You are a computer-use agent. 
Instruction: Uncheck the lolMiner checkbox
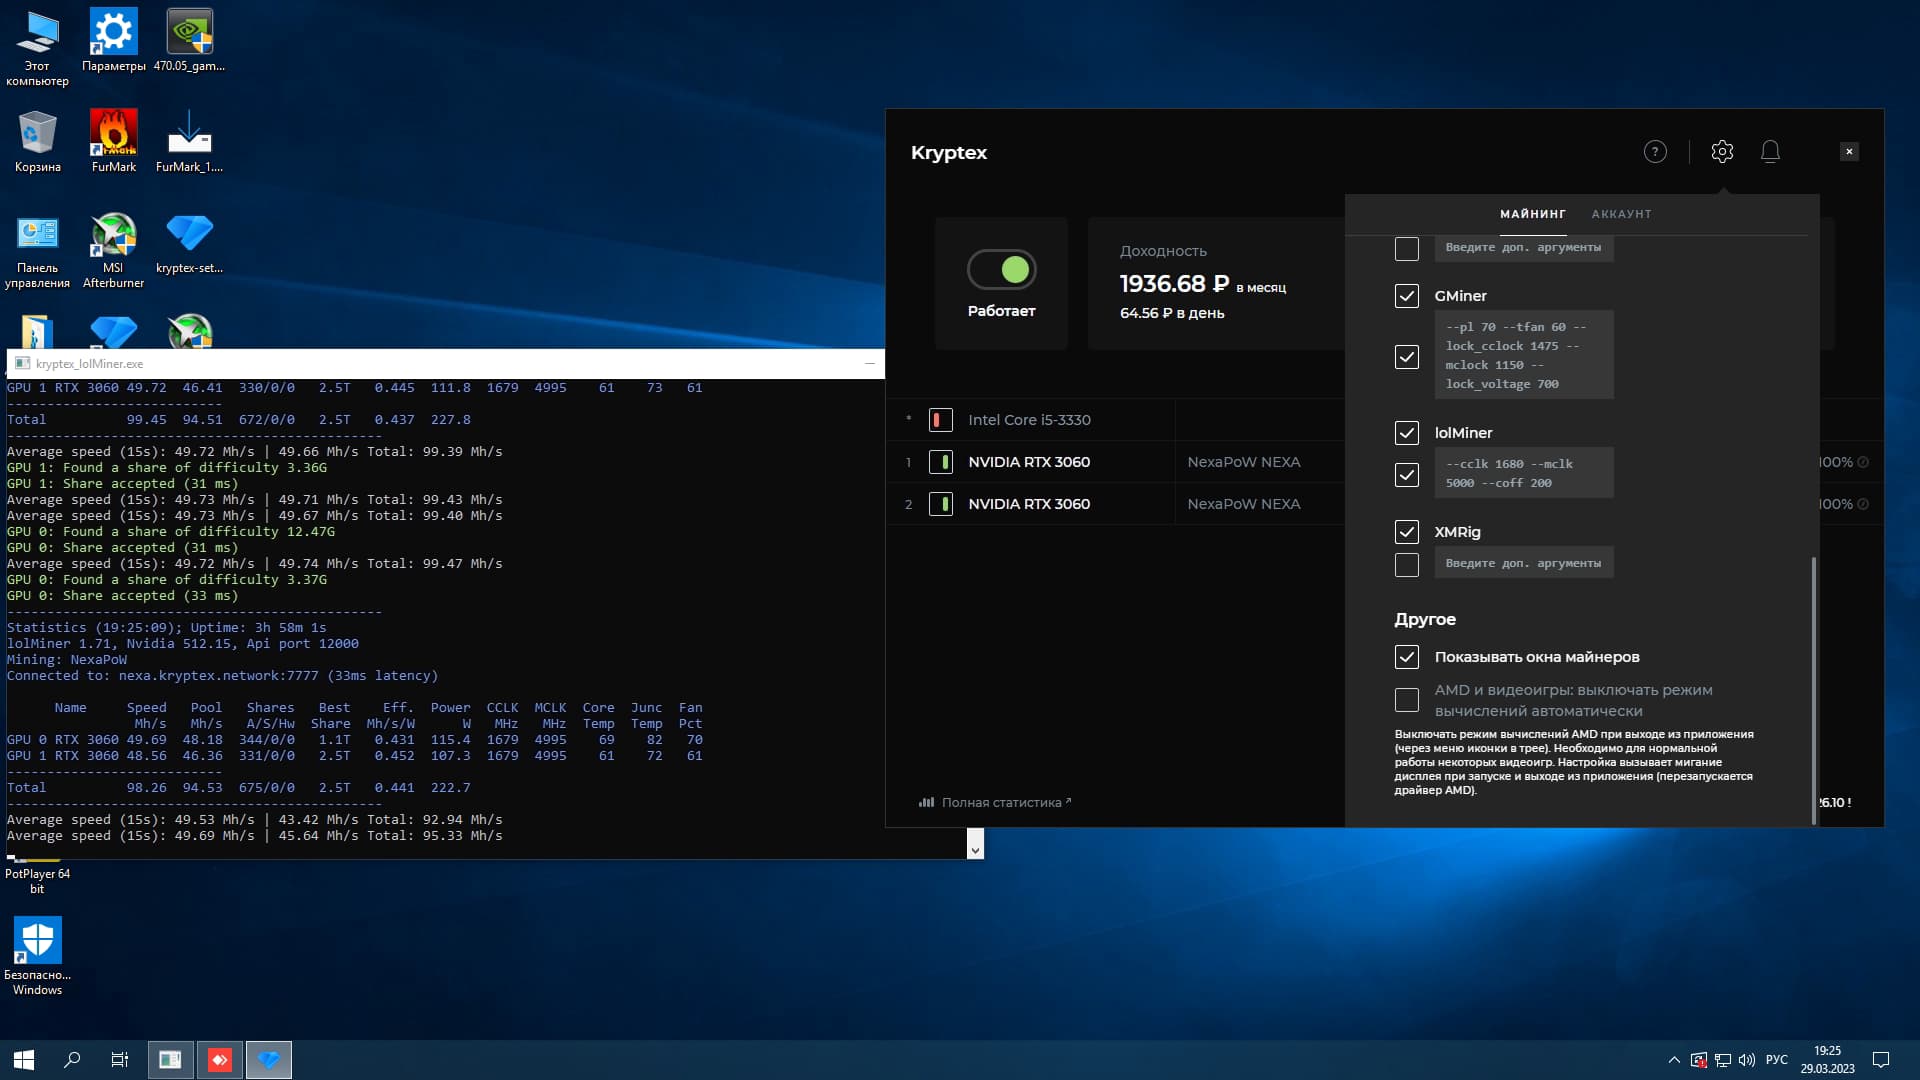(x=1406, y=433)
